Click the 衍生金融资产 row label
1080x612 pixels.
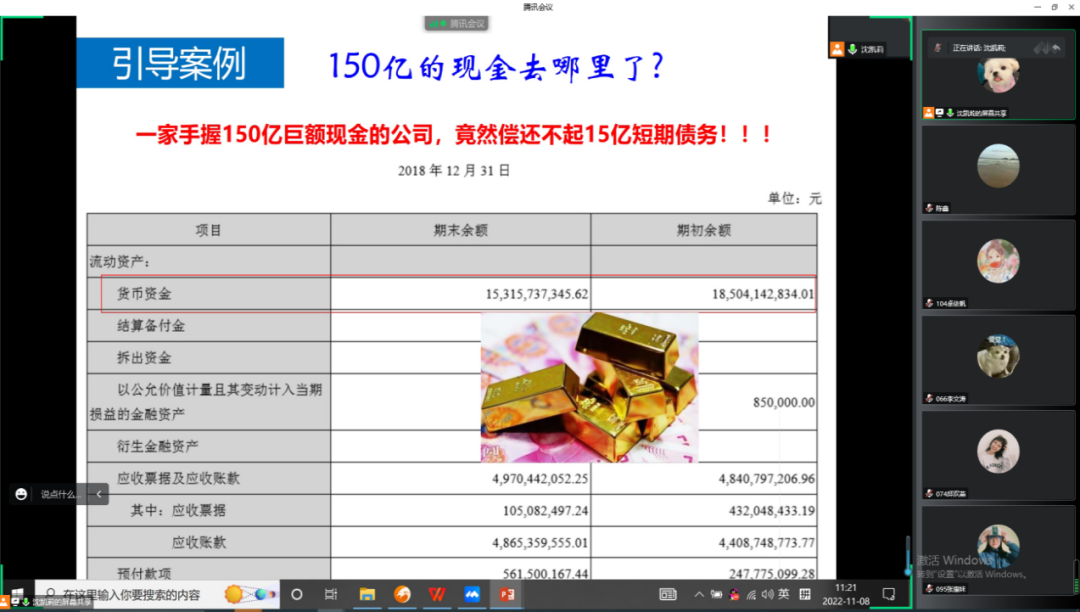point(158,446)
